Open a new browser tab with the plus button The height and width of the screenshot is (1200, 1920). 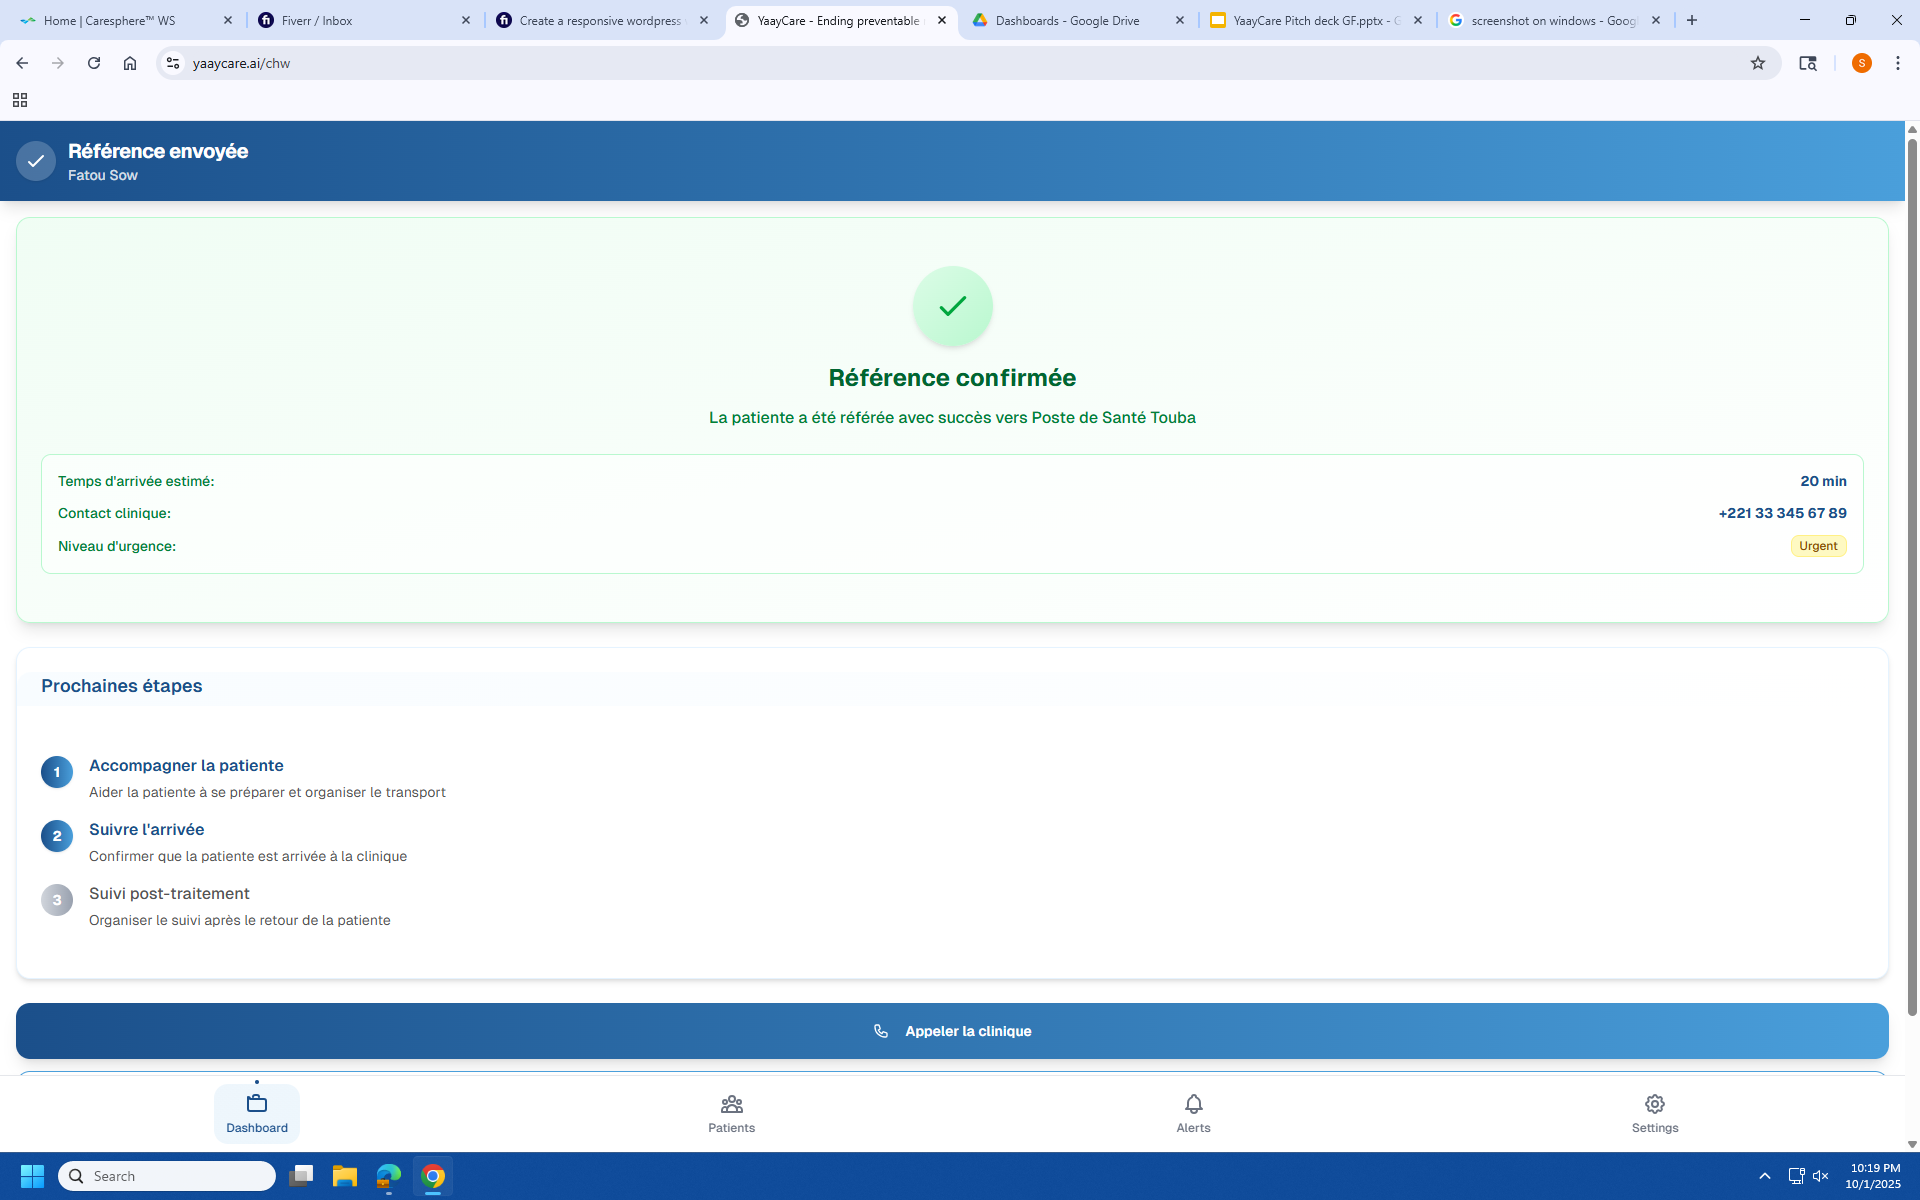[x=1691, y=20]
